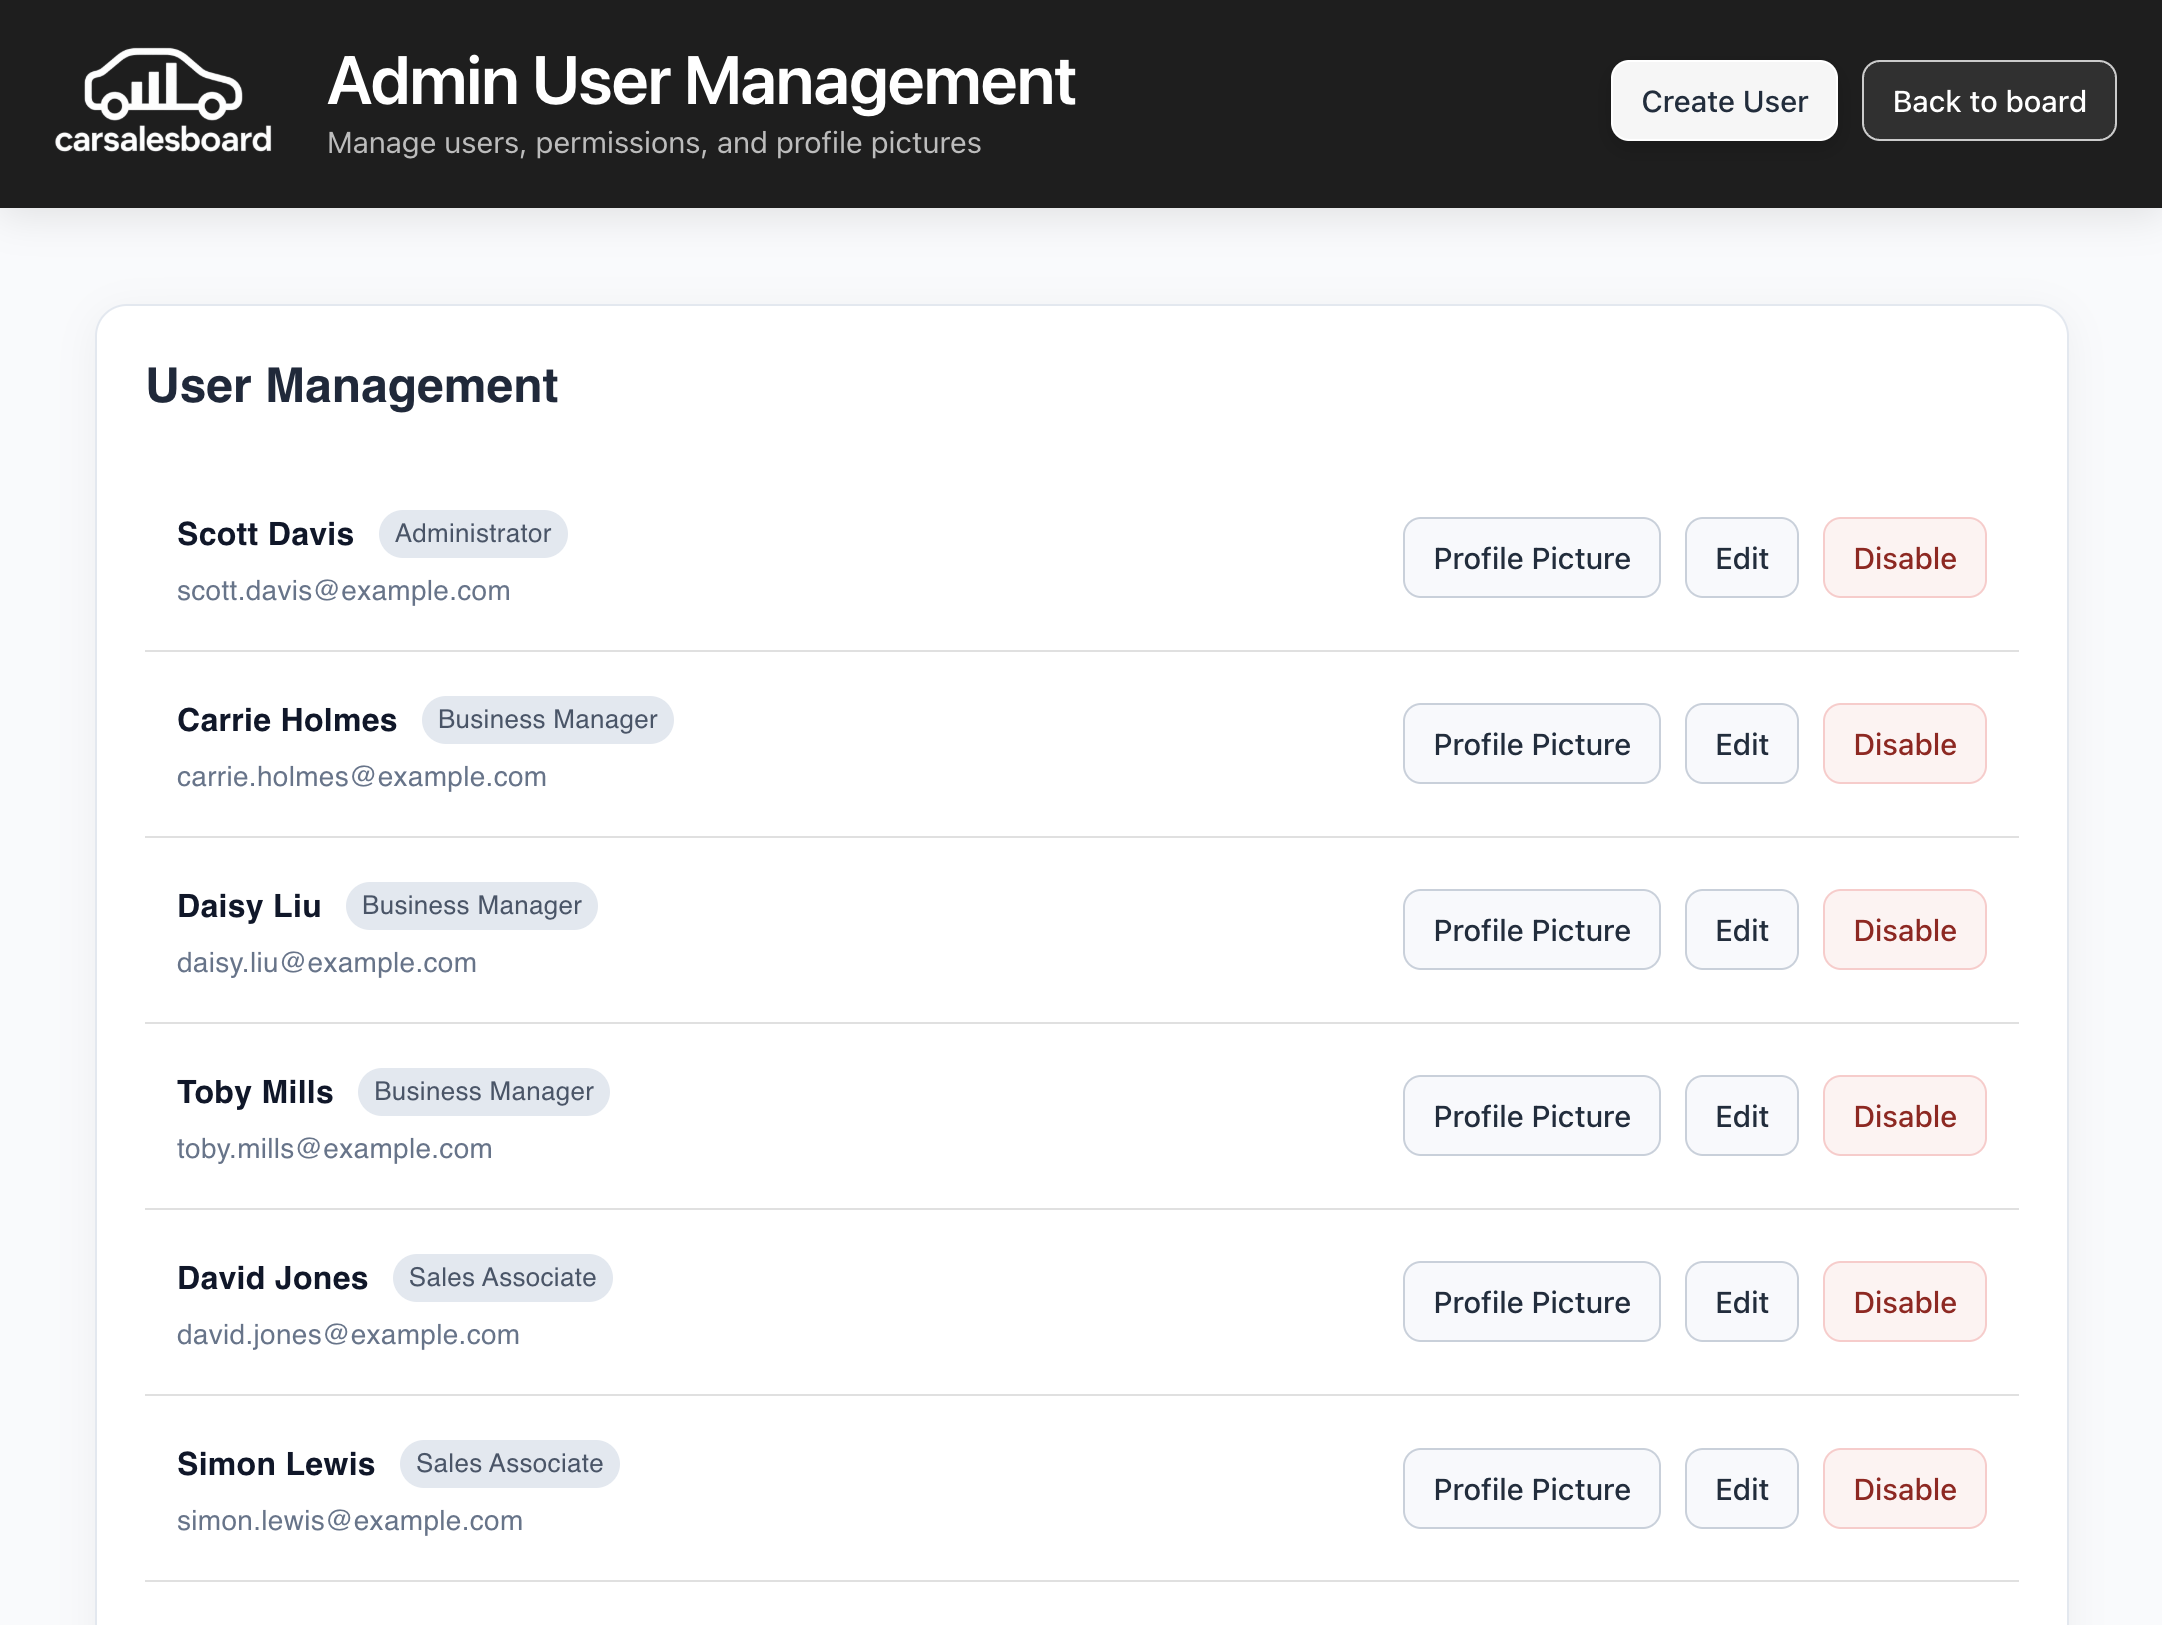2162x1625 pixels.
Task: Disable Simon Lewis's account
Action: 1904,1488
